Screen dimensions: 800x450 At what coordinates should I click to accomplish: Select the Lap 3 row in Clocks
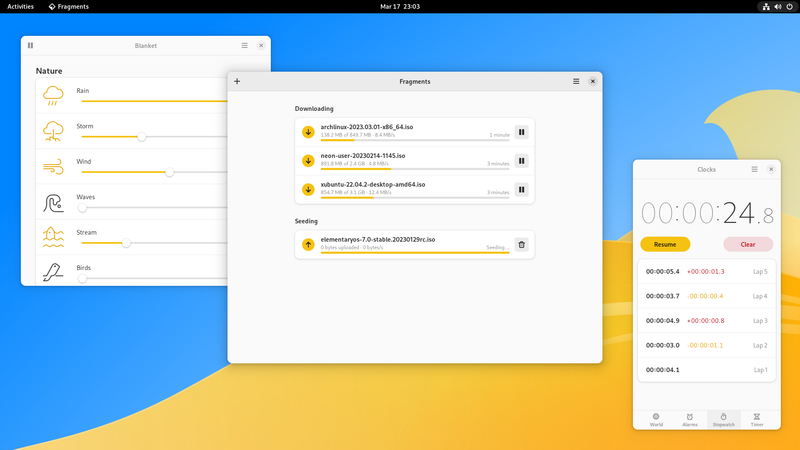coord(707,320)
